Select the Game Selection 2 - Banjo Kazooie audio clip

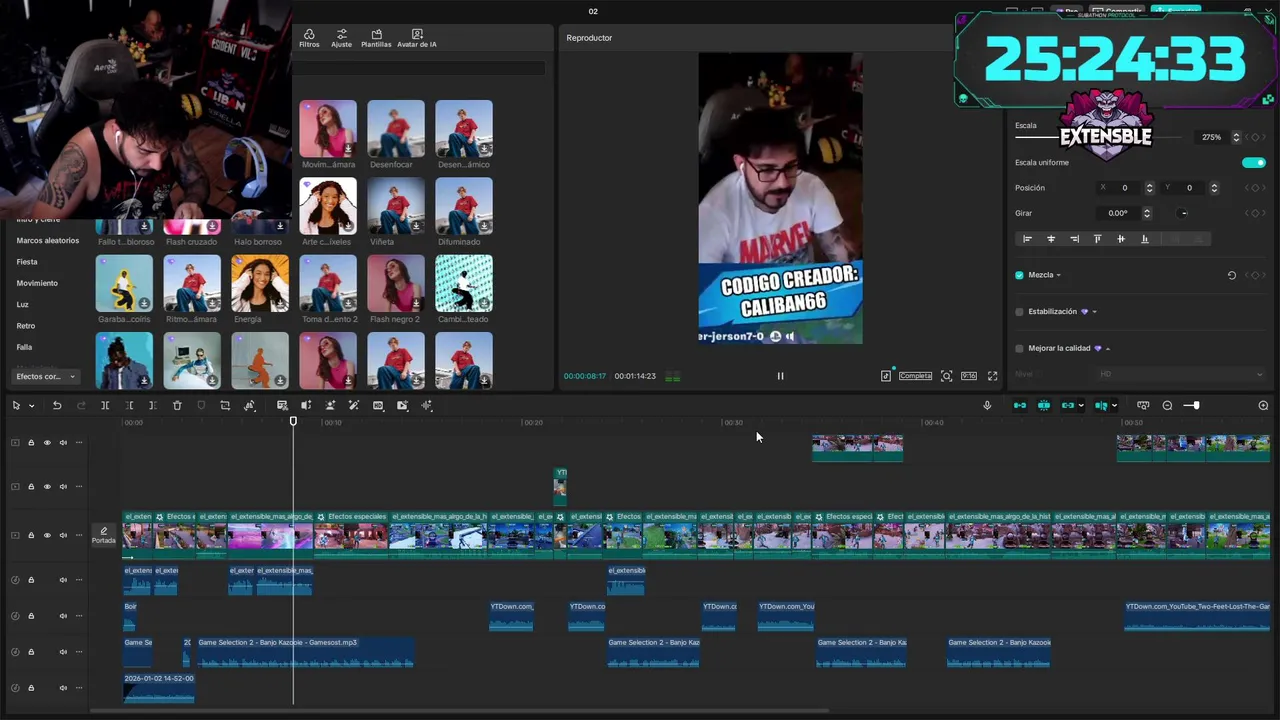(306, 652)
